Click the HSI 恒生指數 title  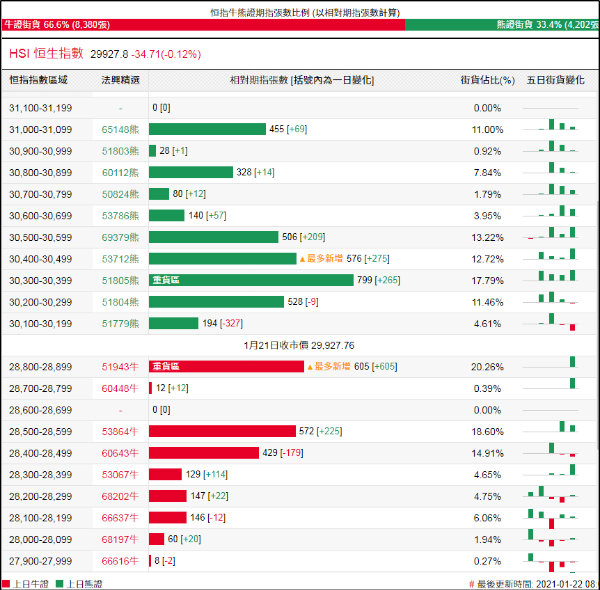[x=46, y=53]
